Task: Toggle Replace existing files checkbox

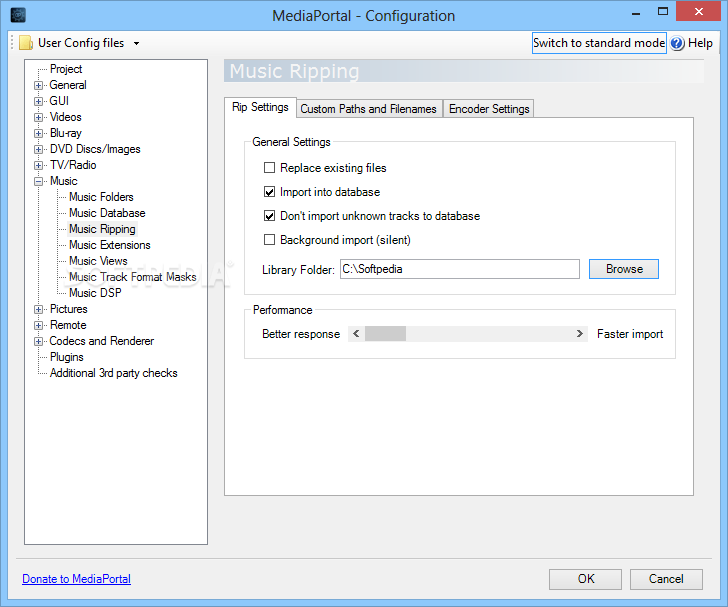Action: tap(269, 168)
